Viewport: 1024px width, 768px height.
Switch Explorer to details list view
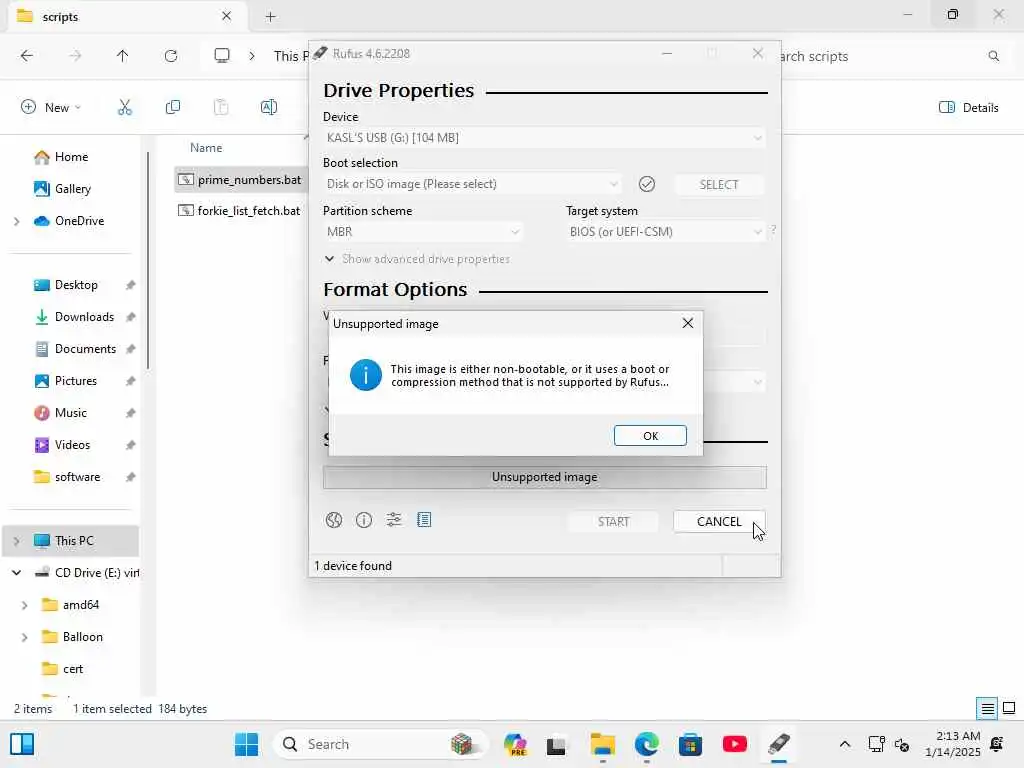tap(987, 709)
